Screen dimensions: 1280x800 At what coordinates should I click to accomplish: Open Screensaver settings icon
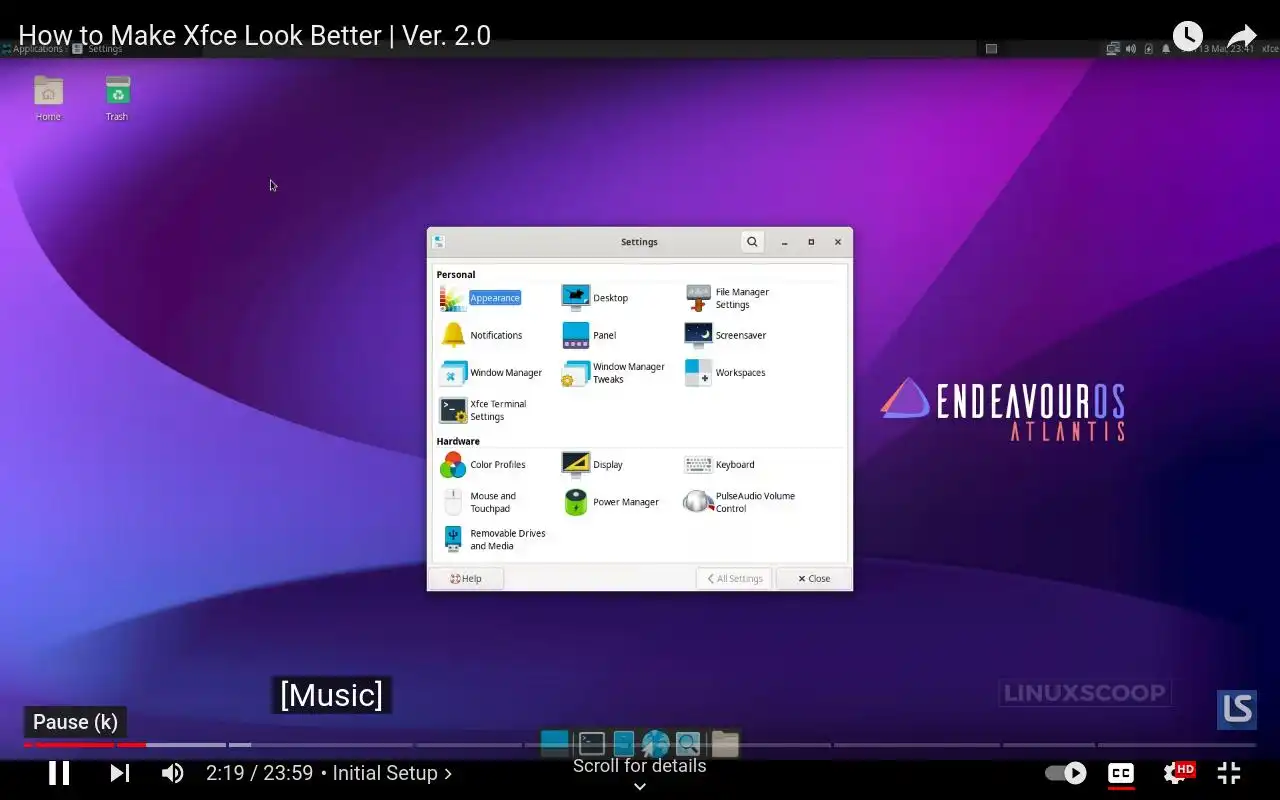click(698, 335)
